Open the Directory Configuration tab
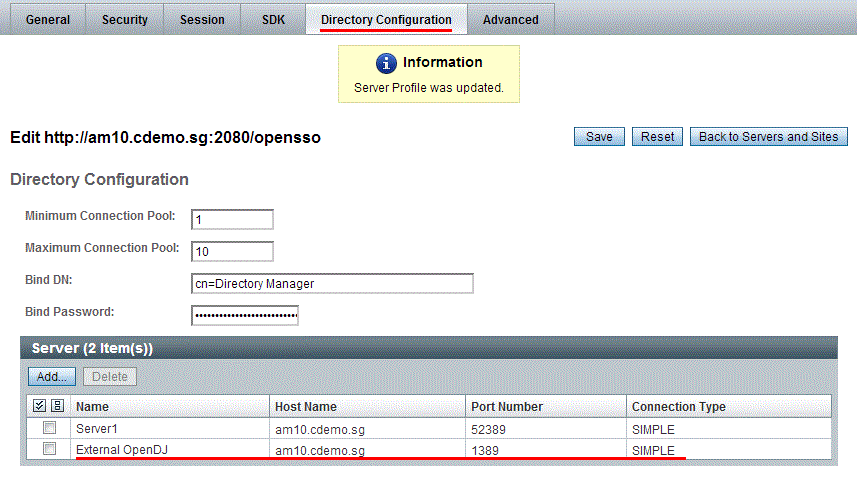857x477 pixels. [x=386, y=20]
